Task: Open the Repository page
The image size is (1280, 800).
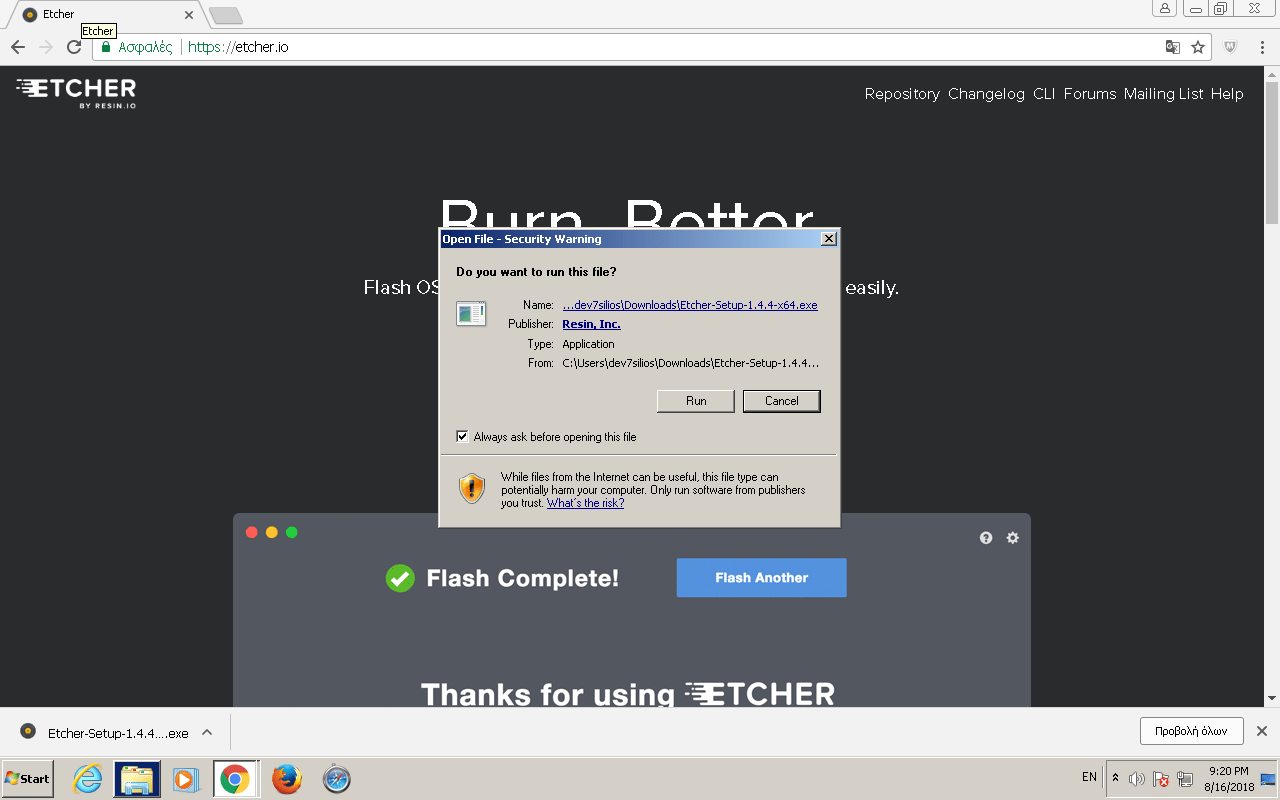Action: [902, 94]
